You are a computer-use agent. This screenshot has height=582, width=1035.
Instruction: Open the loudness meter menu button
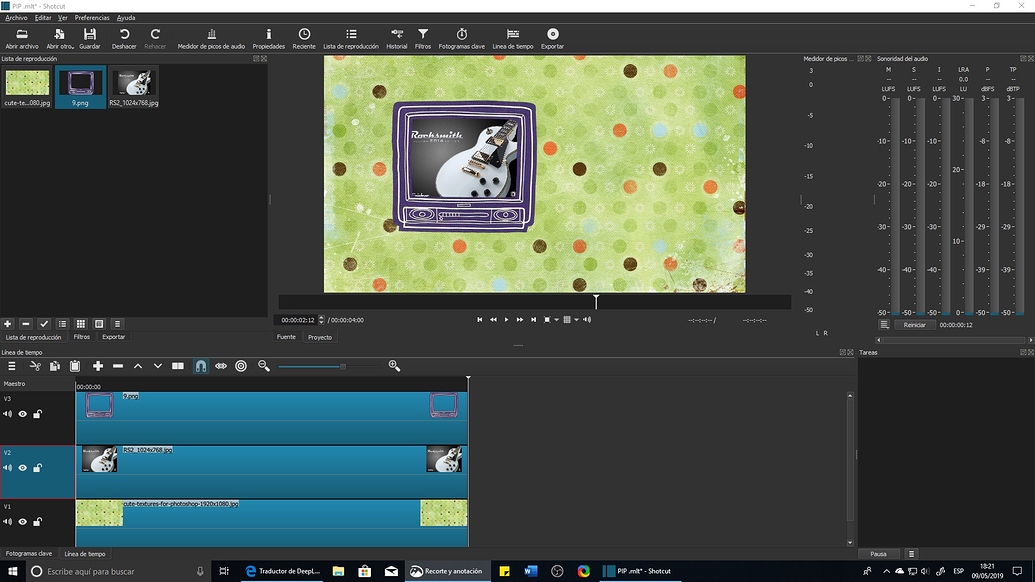coord(885,325)
